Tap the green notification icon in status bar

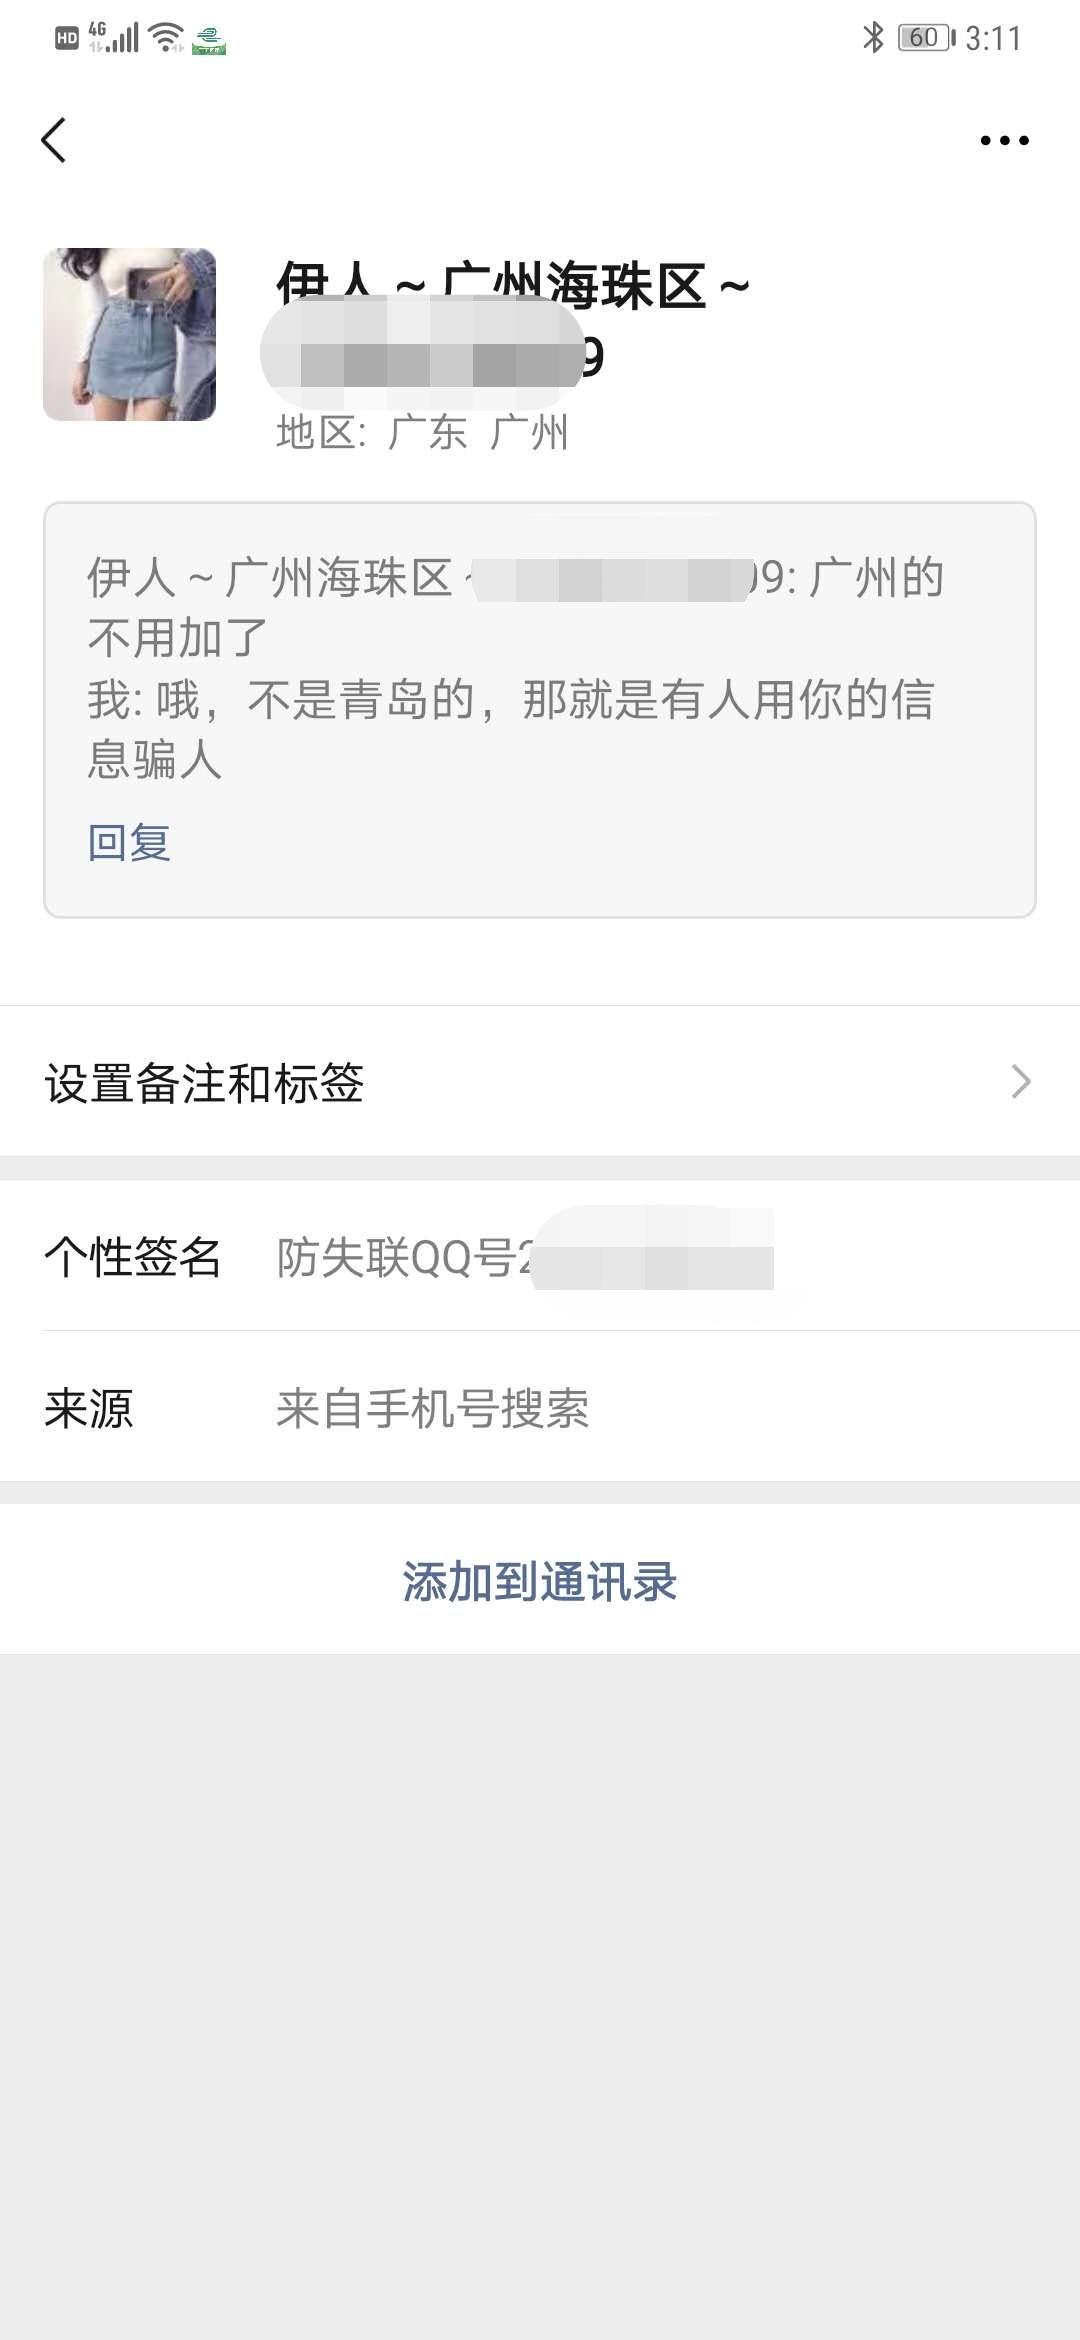[x=209, y=41]
